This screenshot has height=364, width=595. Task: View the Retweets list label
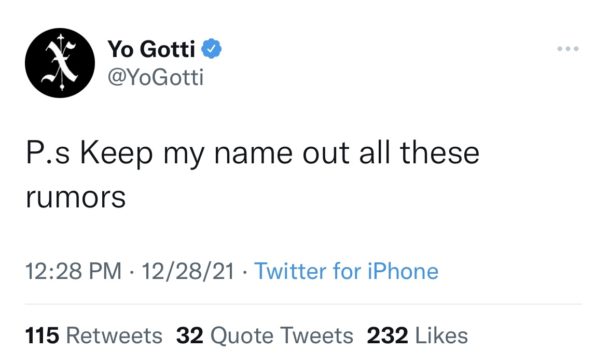pyautogui.click(x=114, y=336)
